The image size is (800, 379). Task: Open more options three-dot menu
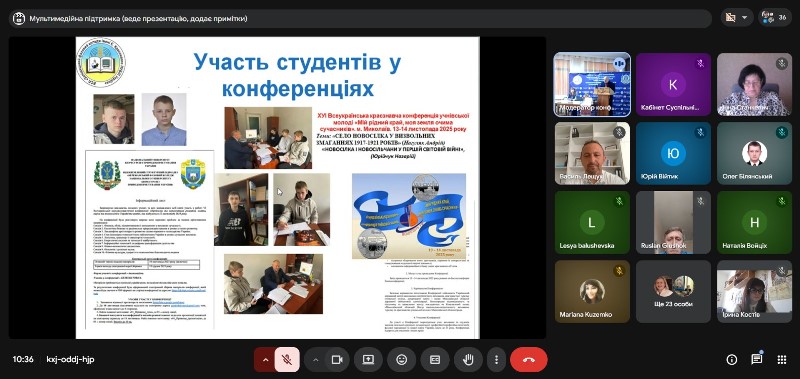point(496,360)
